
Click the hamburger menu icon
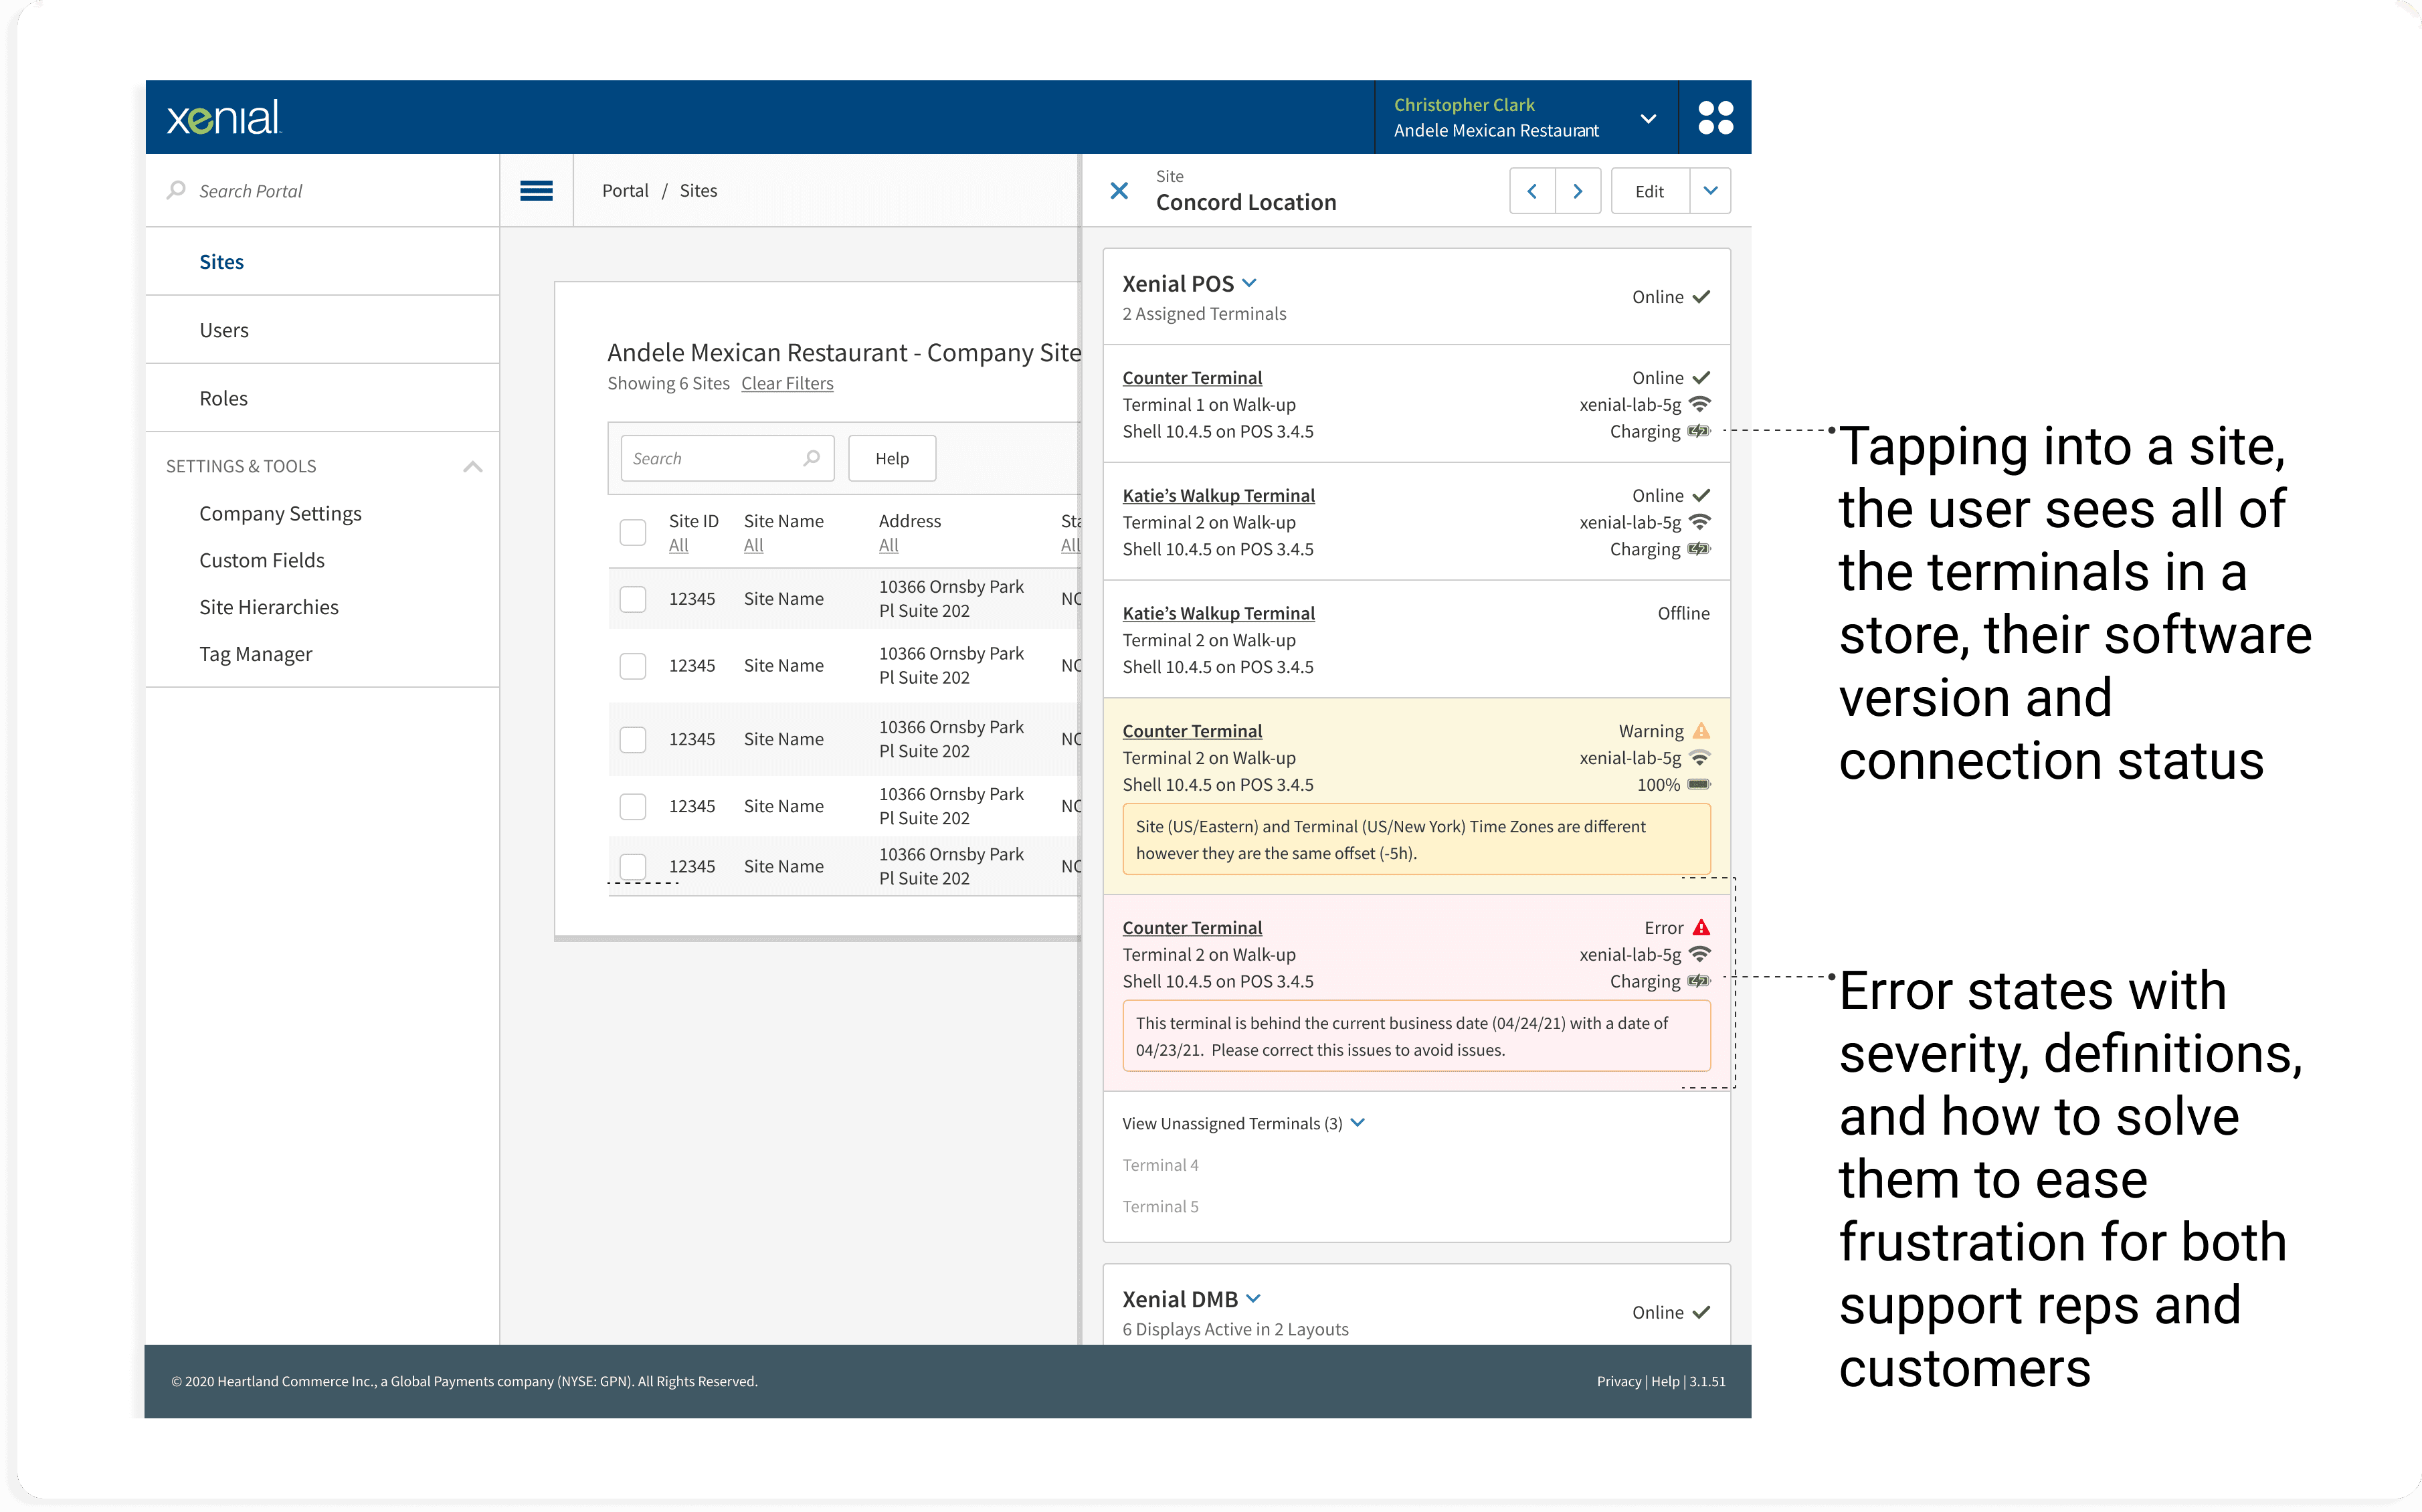pos(536,191)
